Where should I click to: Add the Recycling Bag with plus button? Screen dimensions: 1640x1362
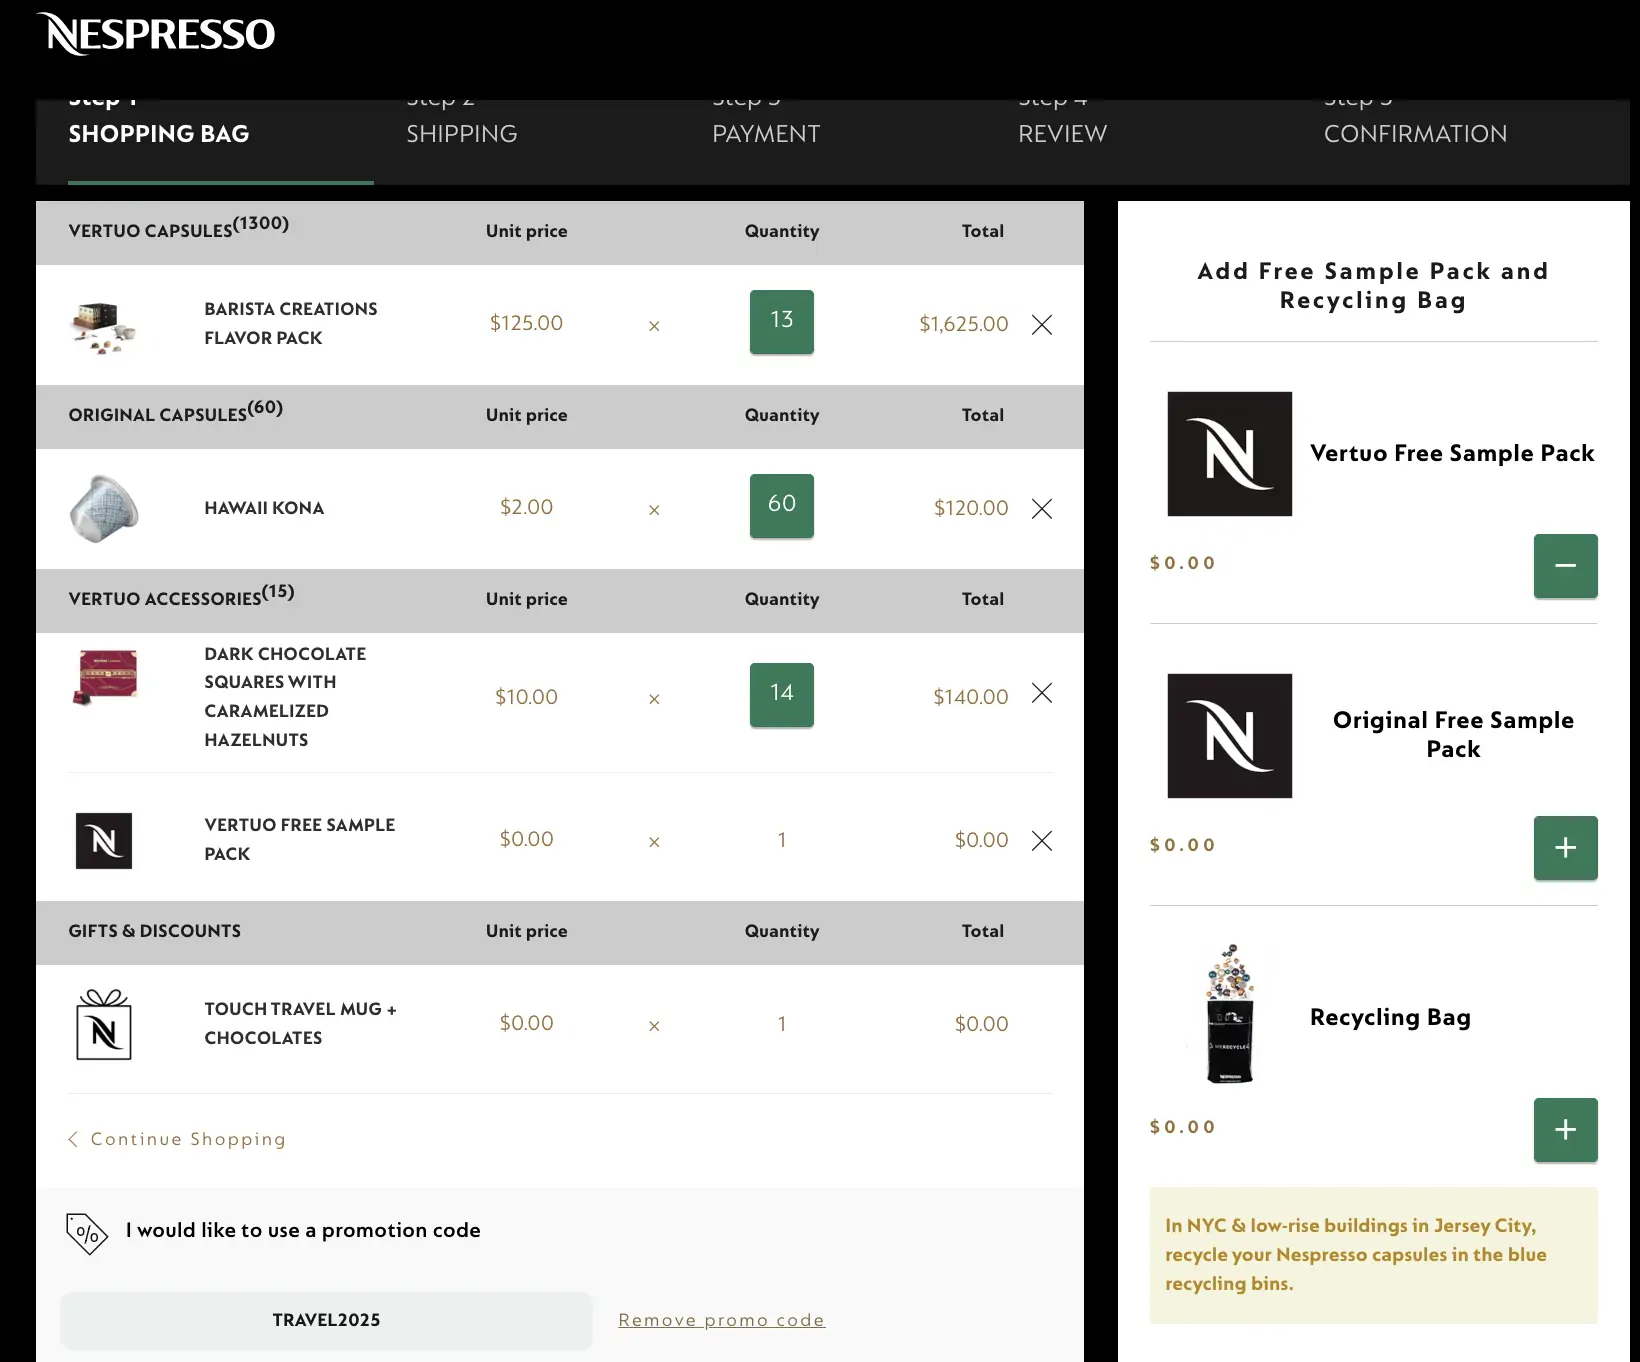[1565, 1130]
